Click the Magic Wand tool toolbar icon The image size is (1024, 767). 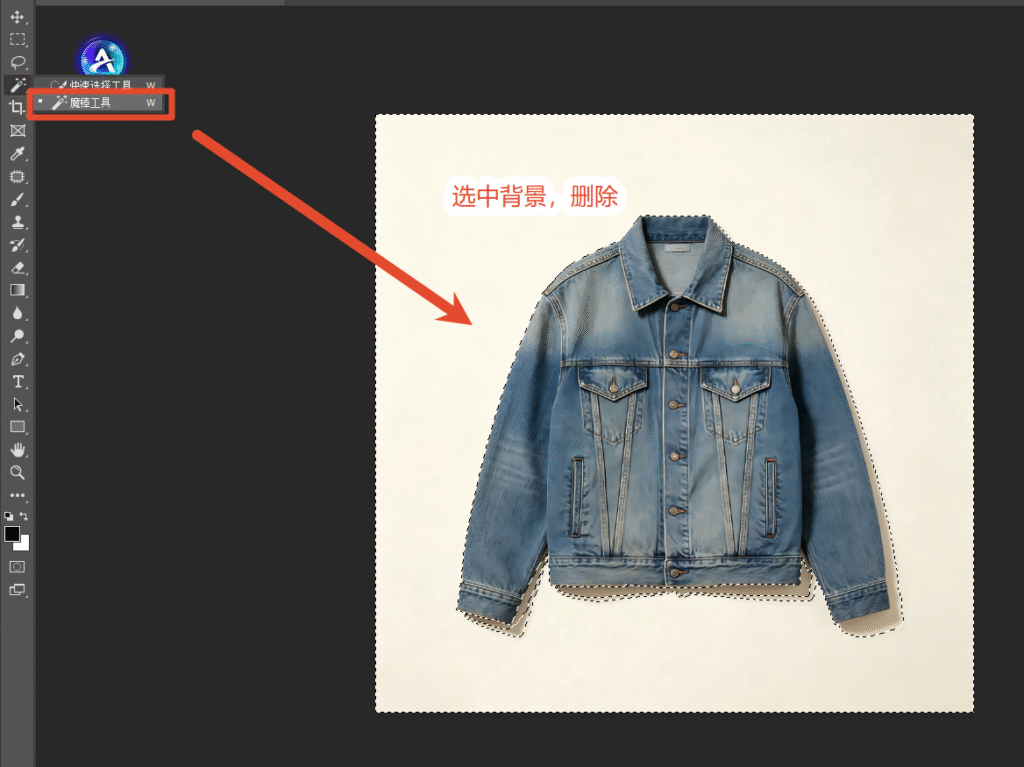click(18, 85)
